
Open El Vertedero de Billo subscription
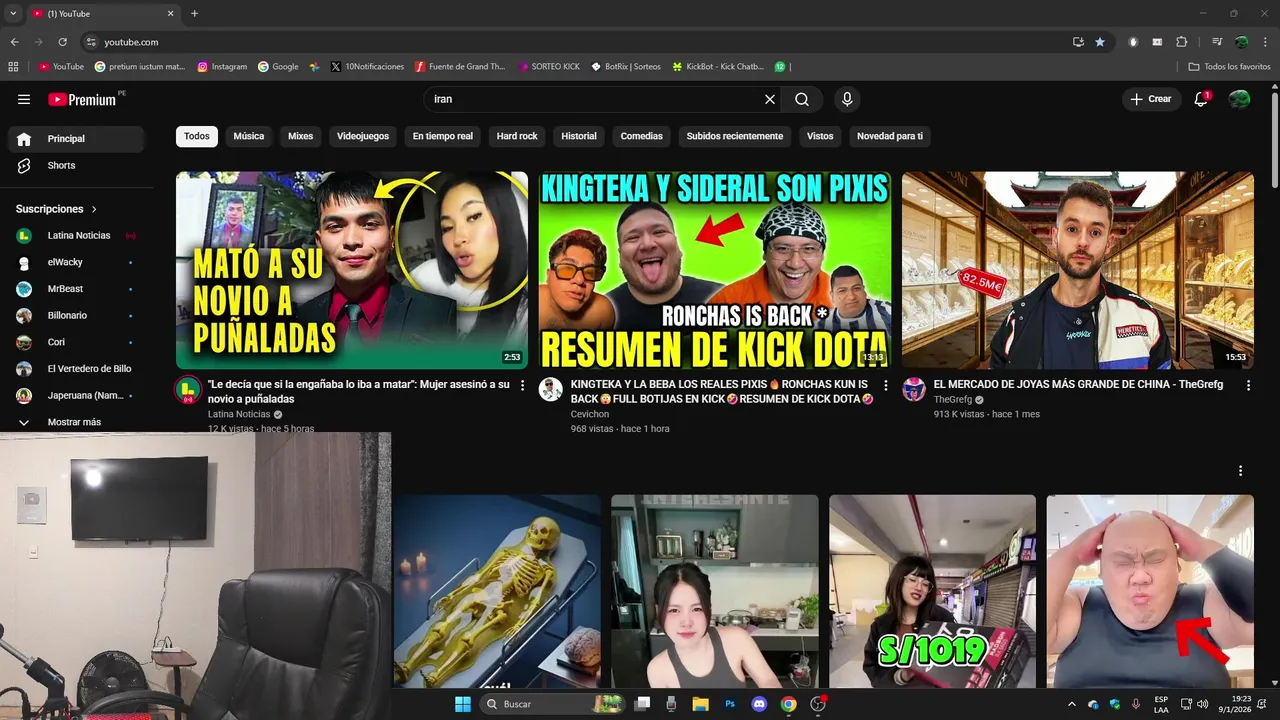(x=76, y=369)
